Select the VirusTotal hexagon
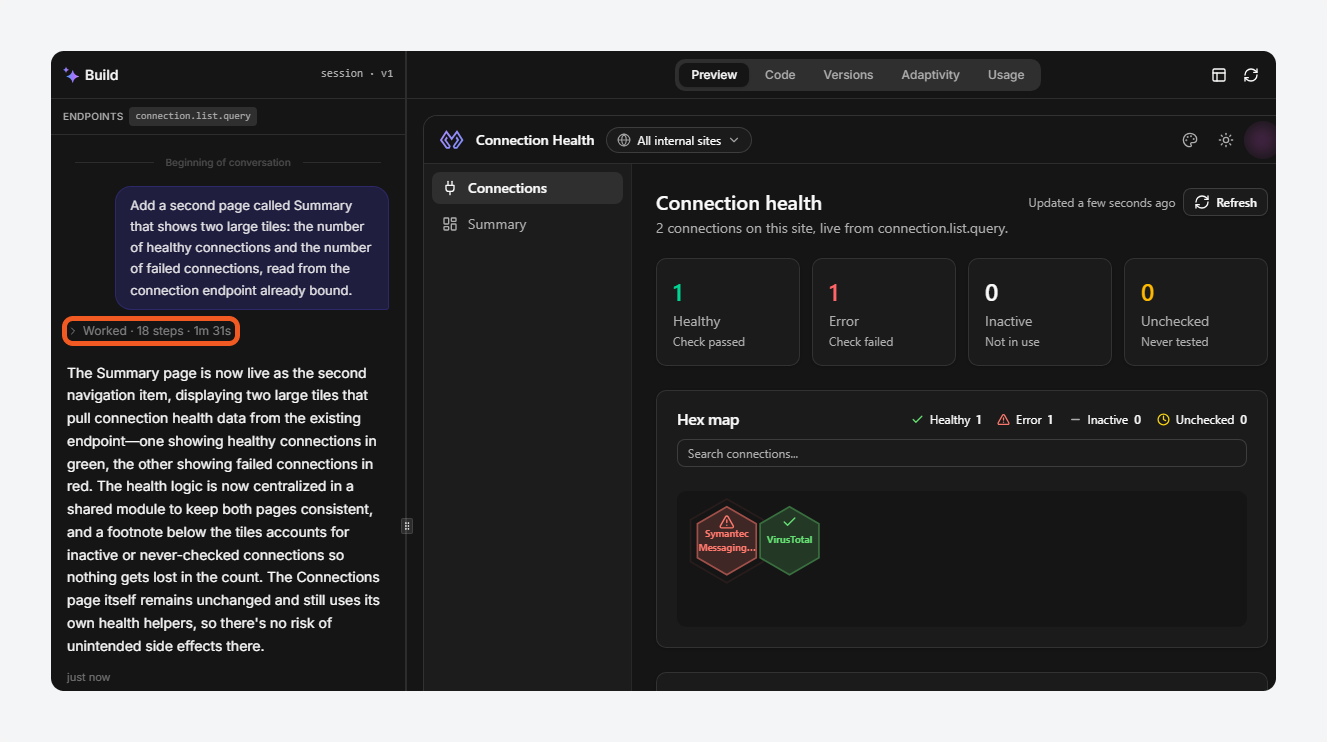The image size is (1327, 742). coord(789,541)
